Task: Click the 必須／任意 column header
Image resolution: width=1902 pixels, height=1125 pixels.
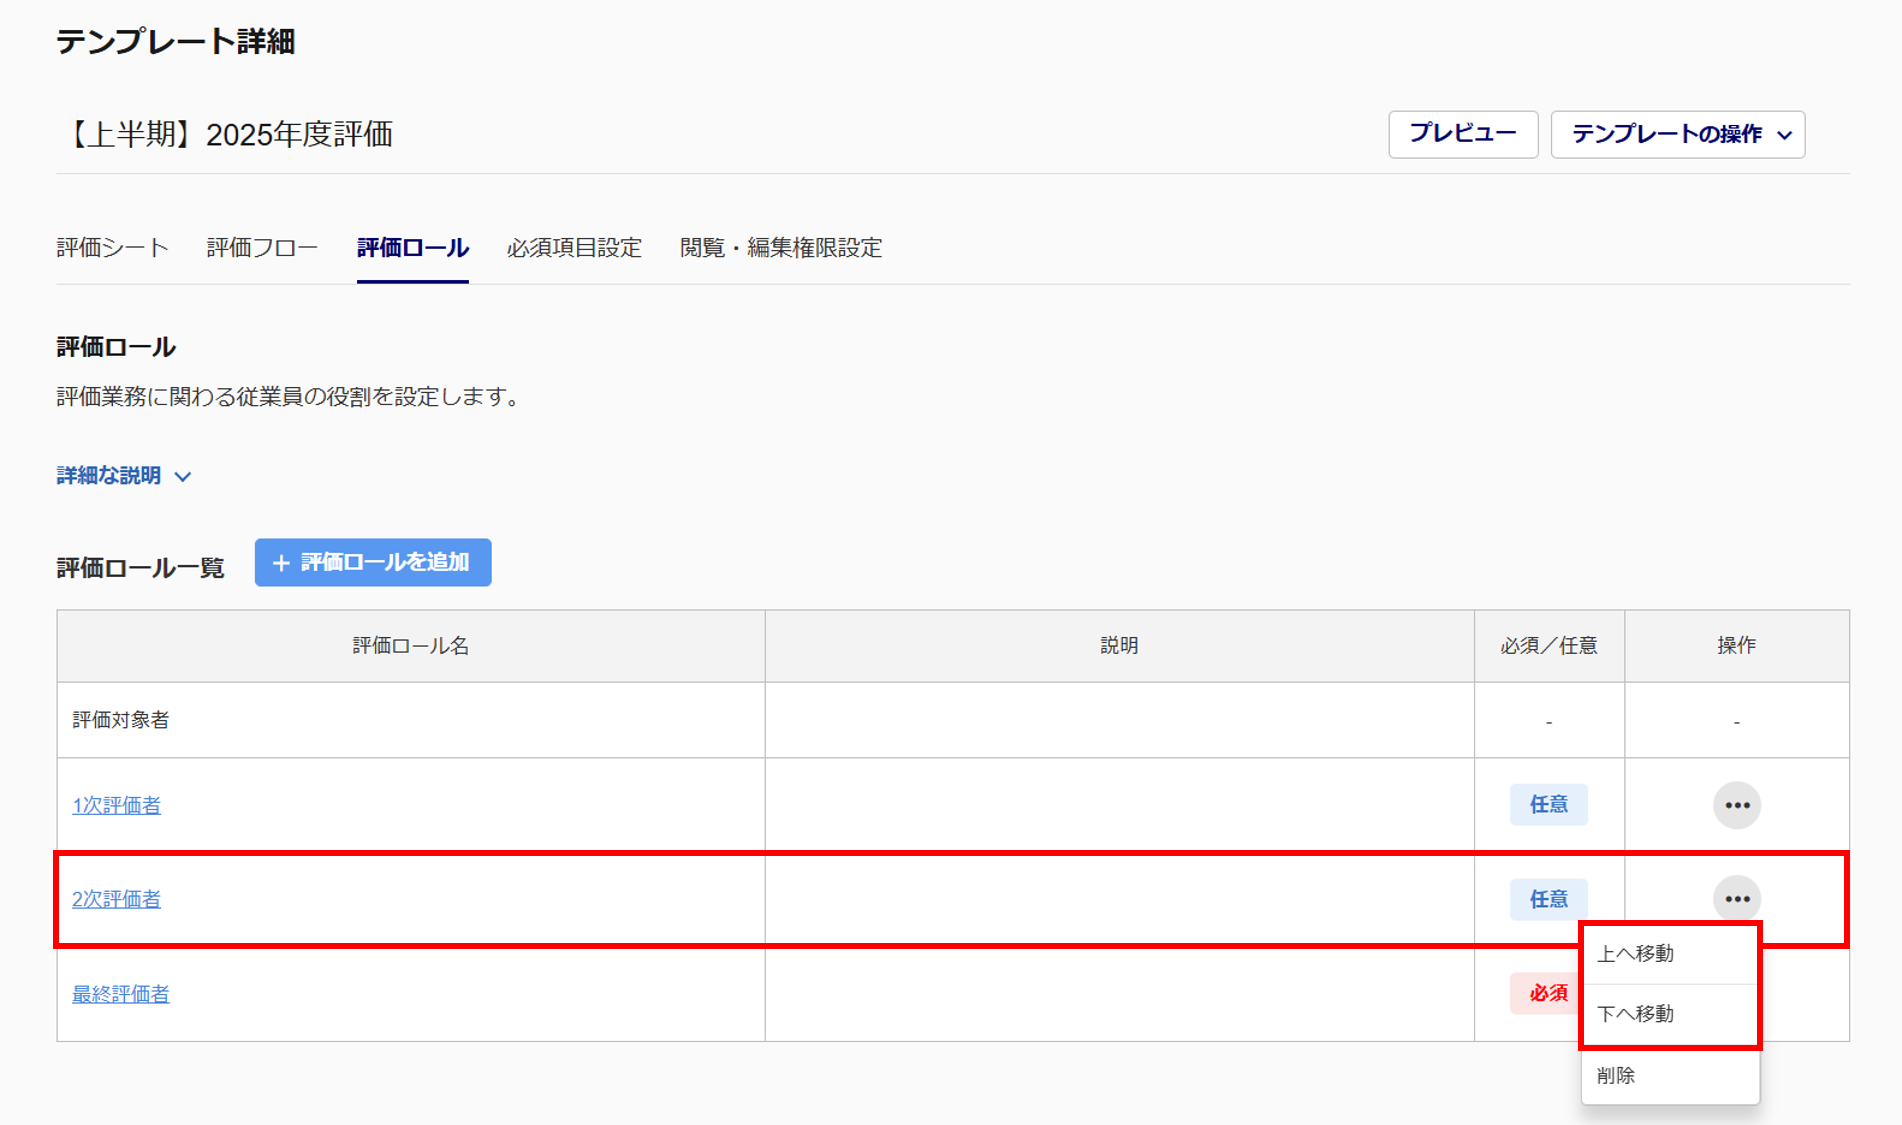Action: (x=1548, y=646)
